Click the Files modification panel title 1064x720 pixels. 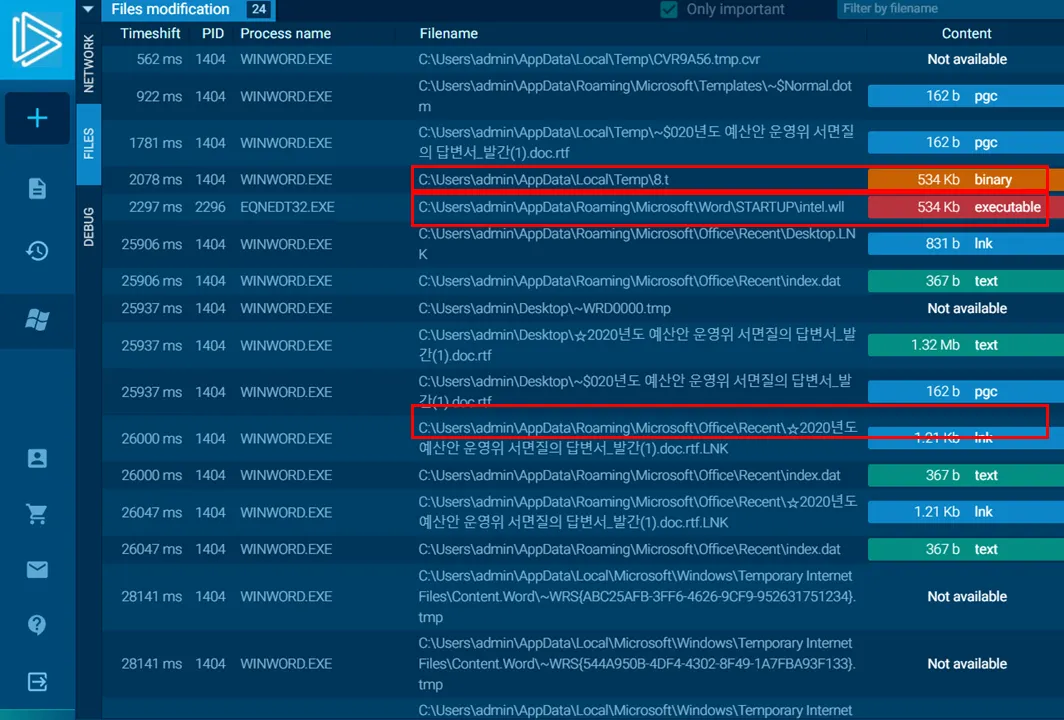170,10
